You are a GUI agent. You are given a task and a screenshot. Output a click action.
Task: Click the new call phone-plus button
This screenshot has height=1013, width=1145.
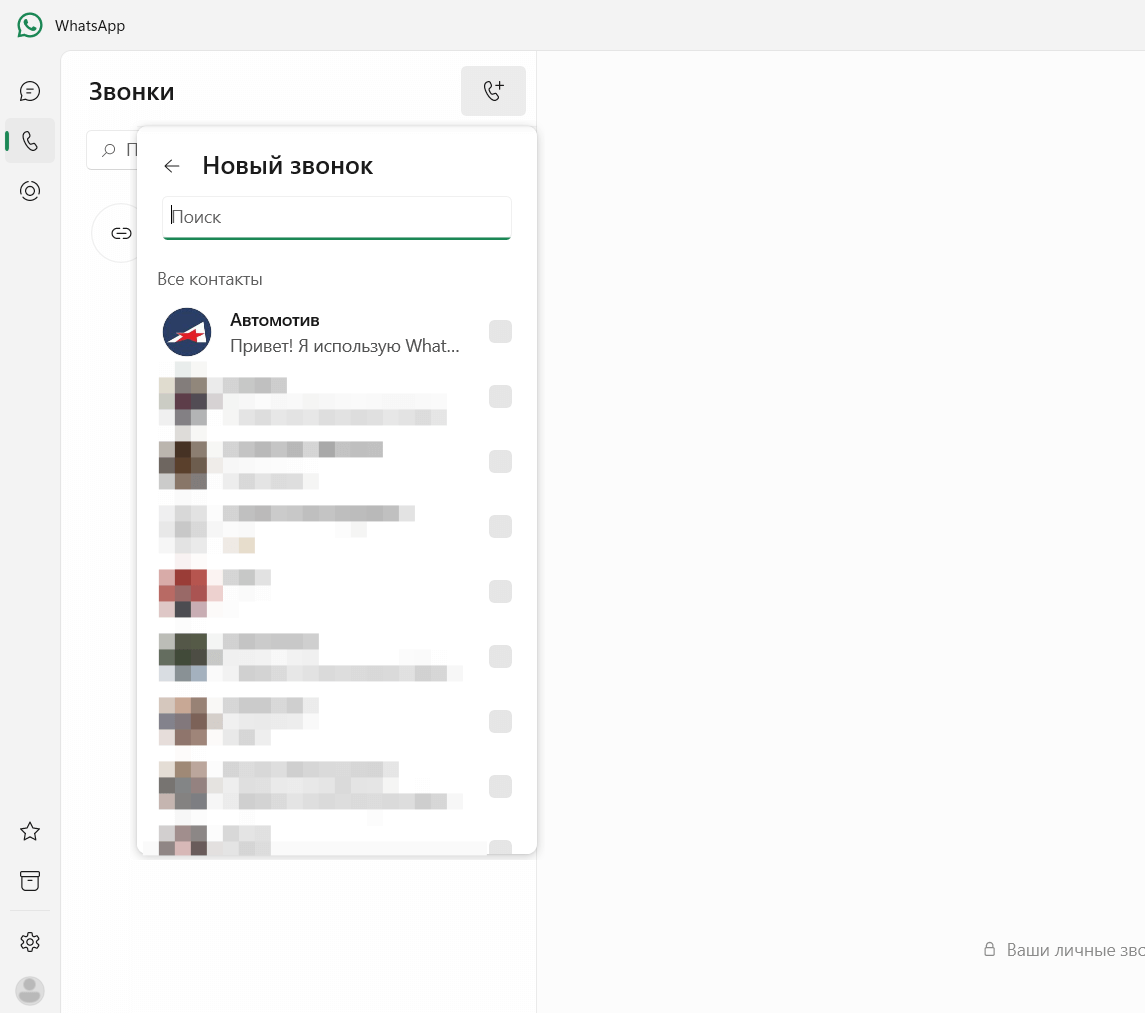pyautogui.click(x=494, y=91)
